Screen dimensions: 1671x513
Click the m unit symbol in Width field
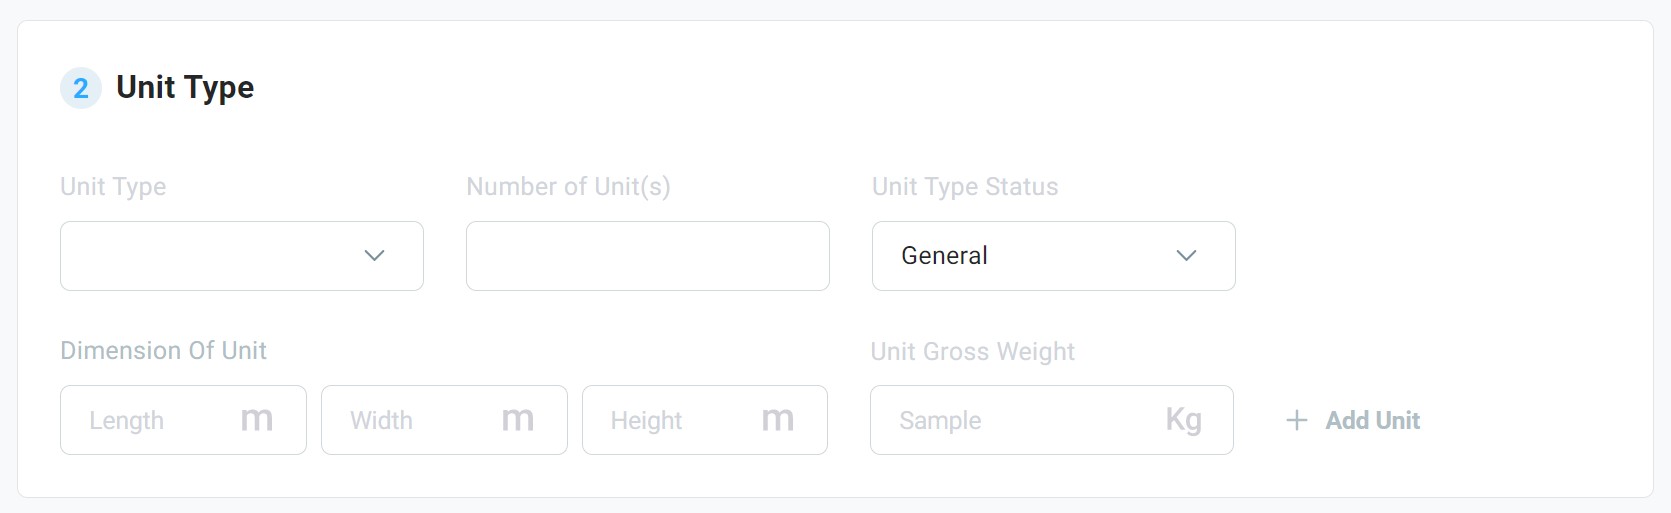(x=518, y=420)
